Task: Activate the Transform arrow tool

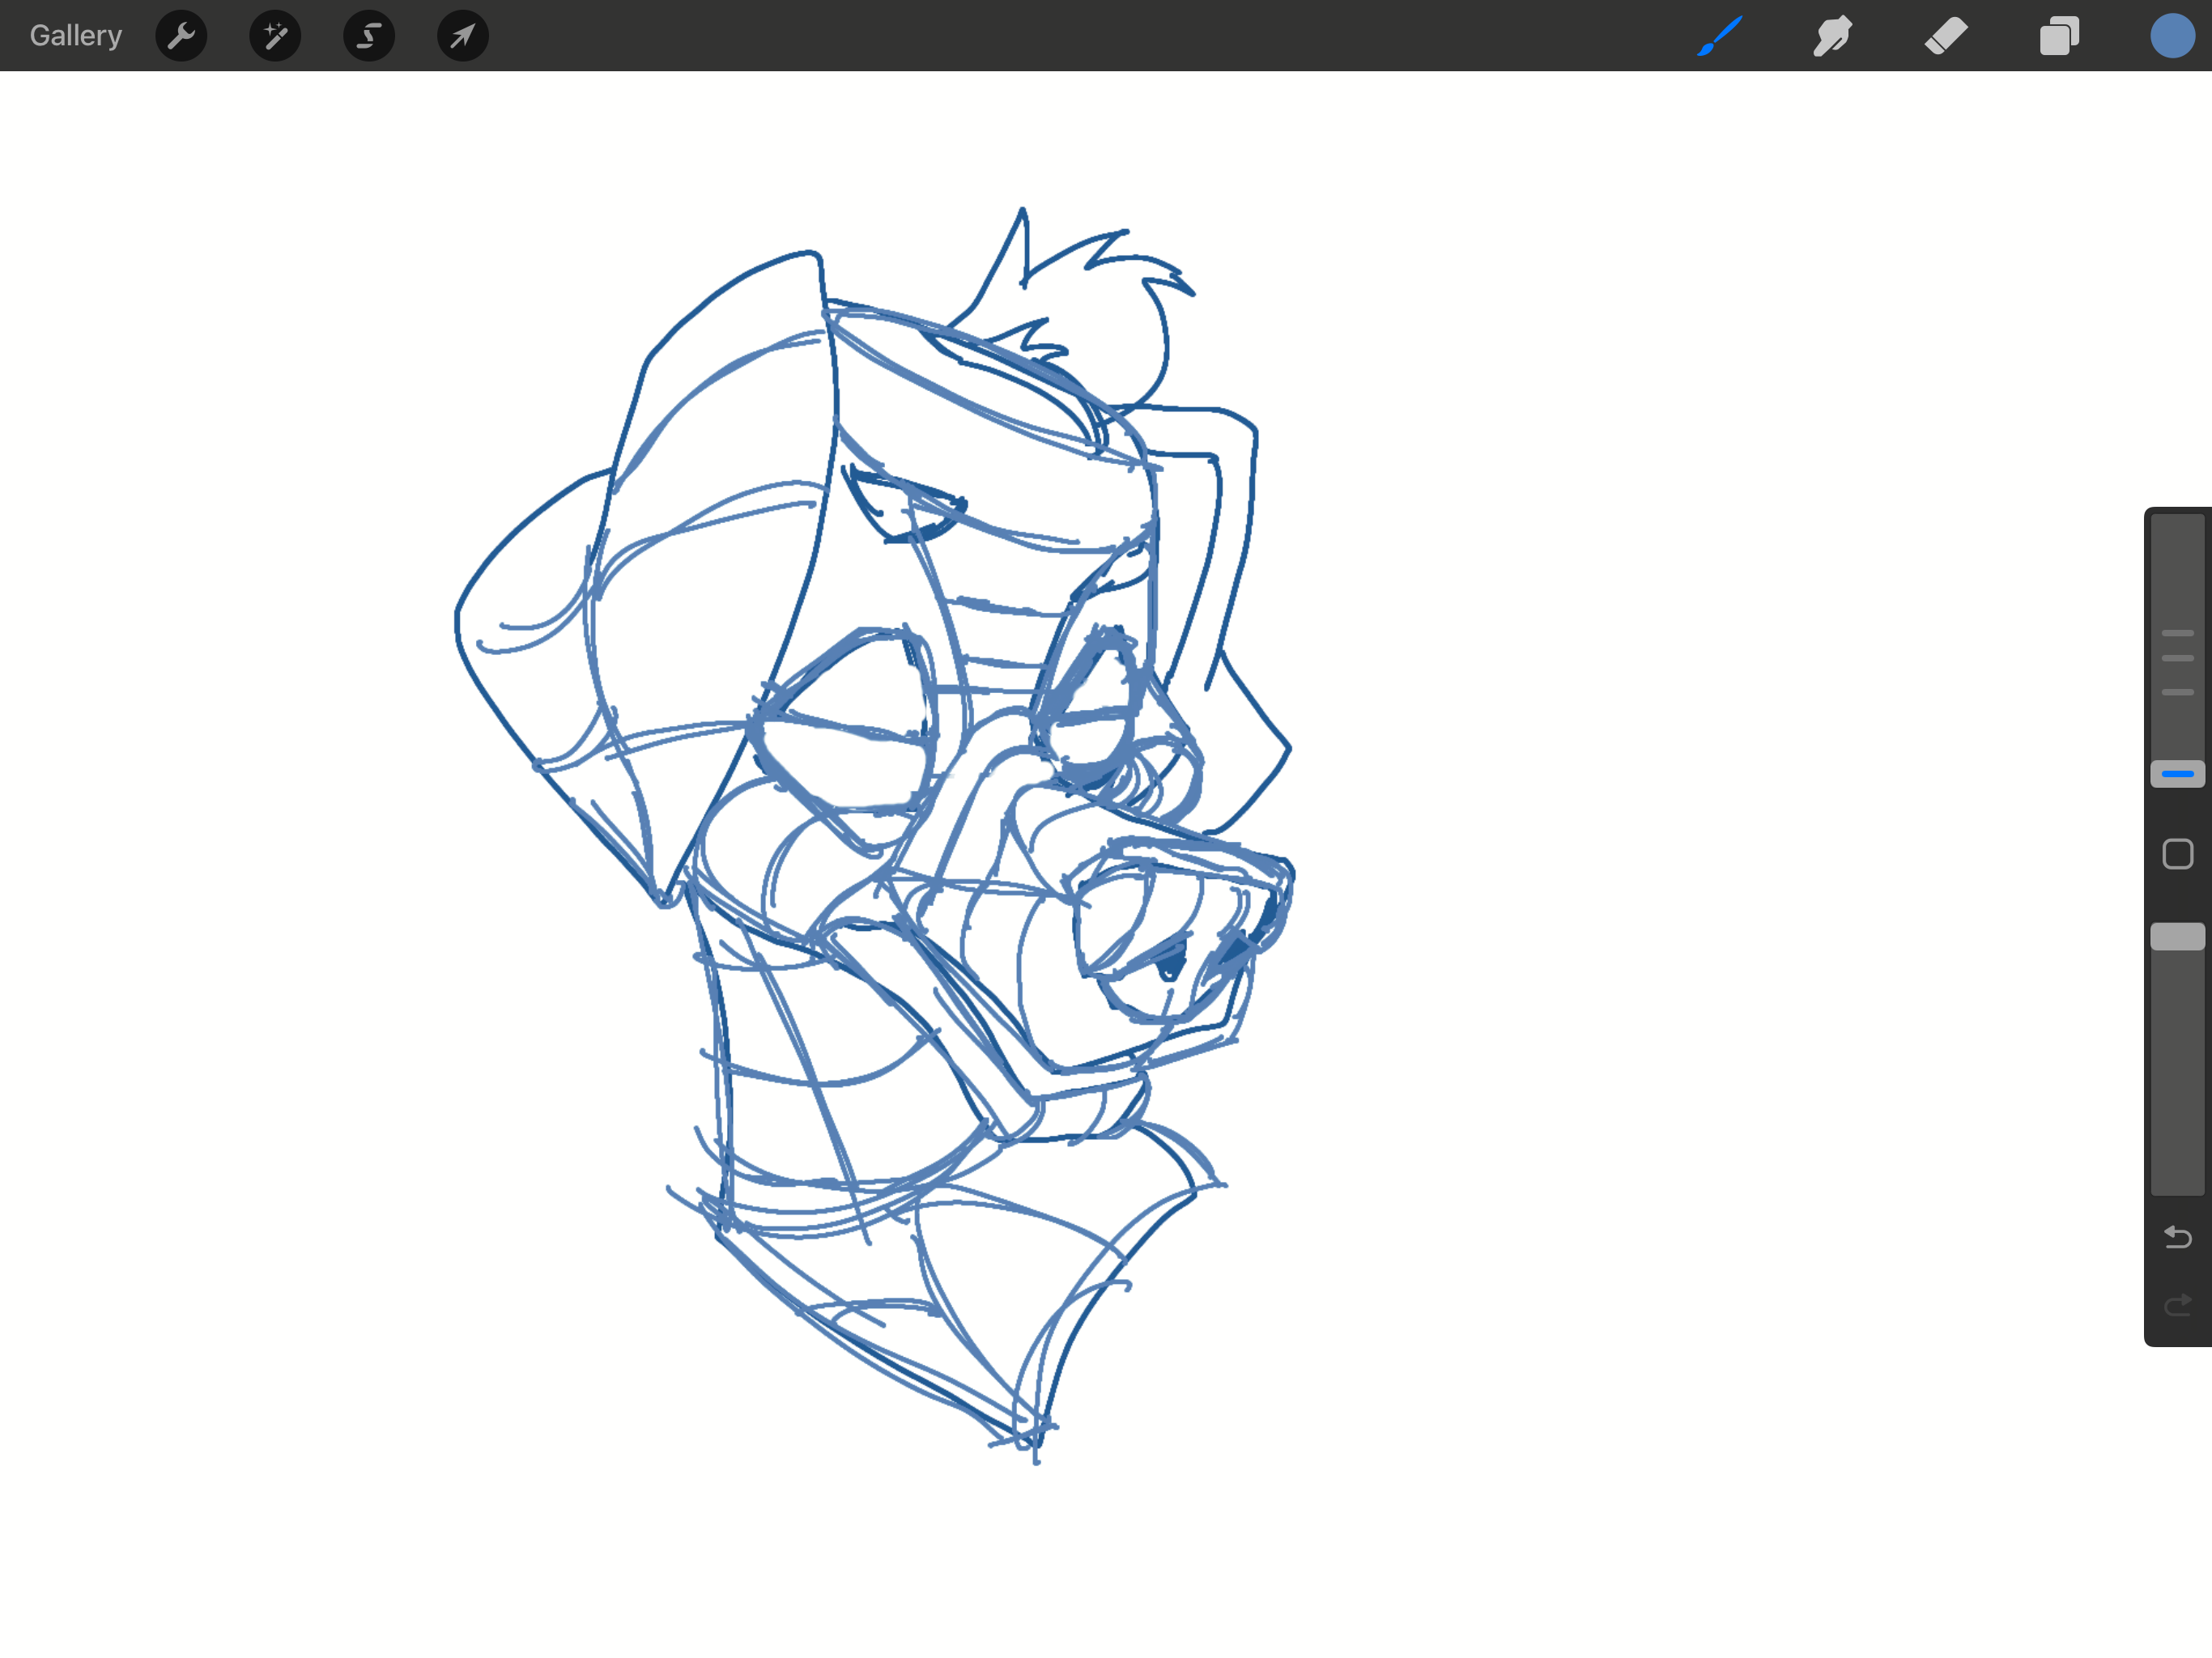Action: pyautogui.click(x=463, y=36)
